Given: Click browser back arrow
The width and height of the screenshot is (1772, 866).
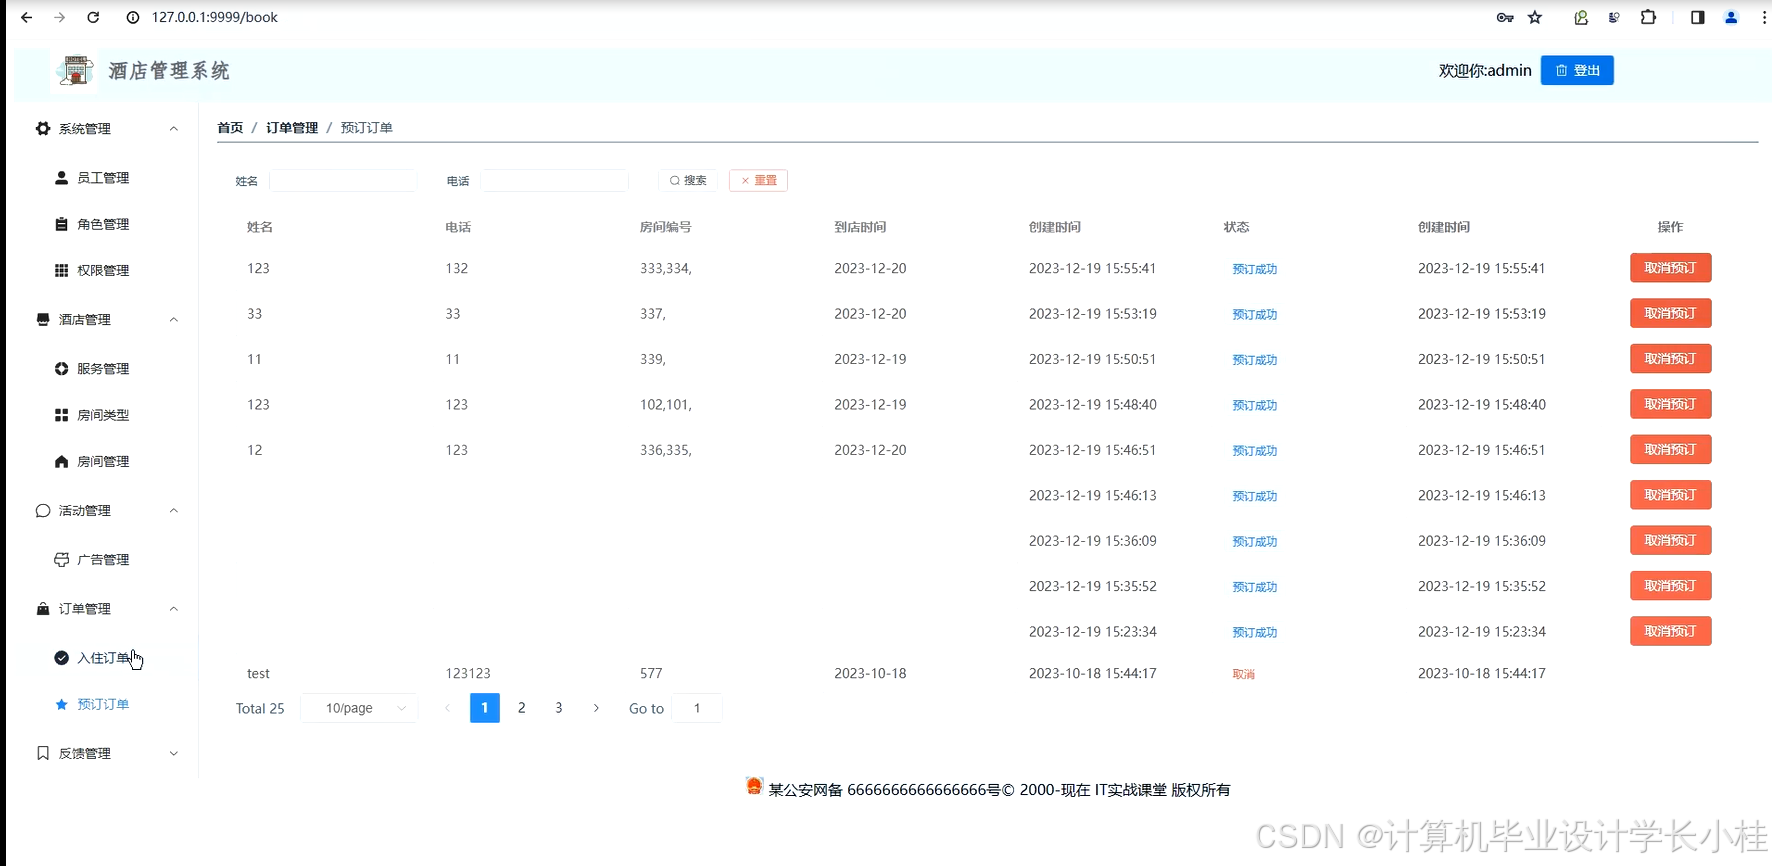Looking at the screenshot, I should (x=27, y=17).
